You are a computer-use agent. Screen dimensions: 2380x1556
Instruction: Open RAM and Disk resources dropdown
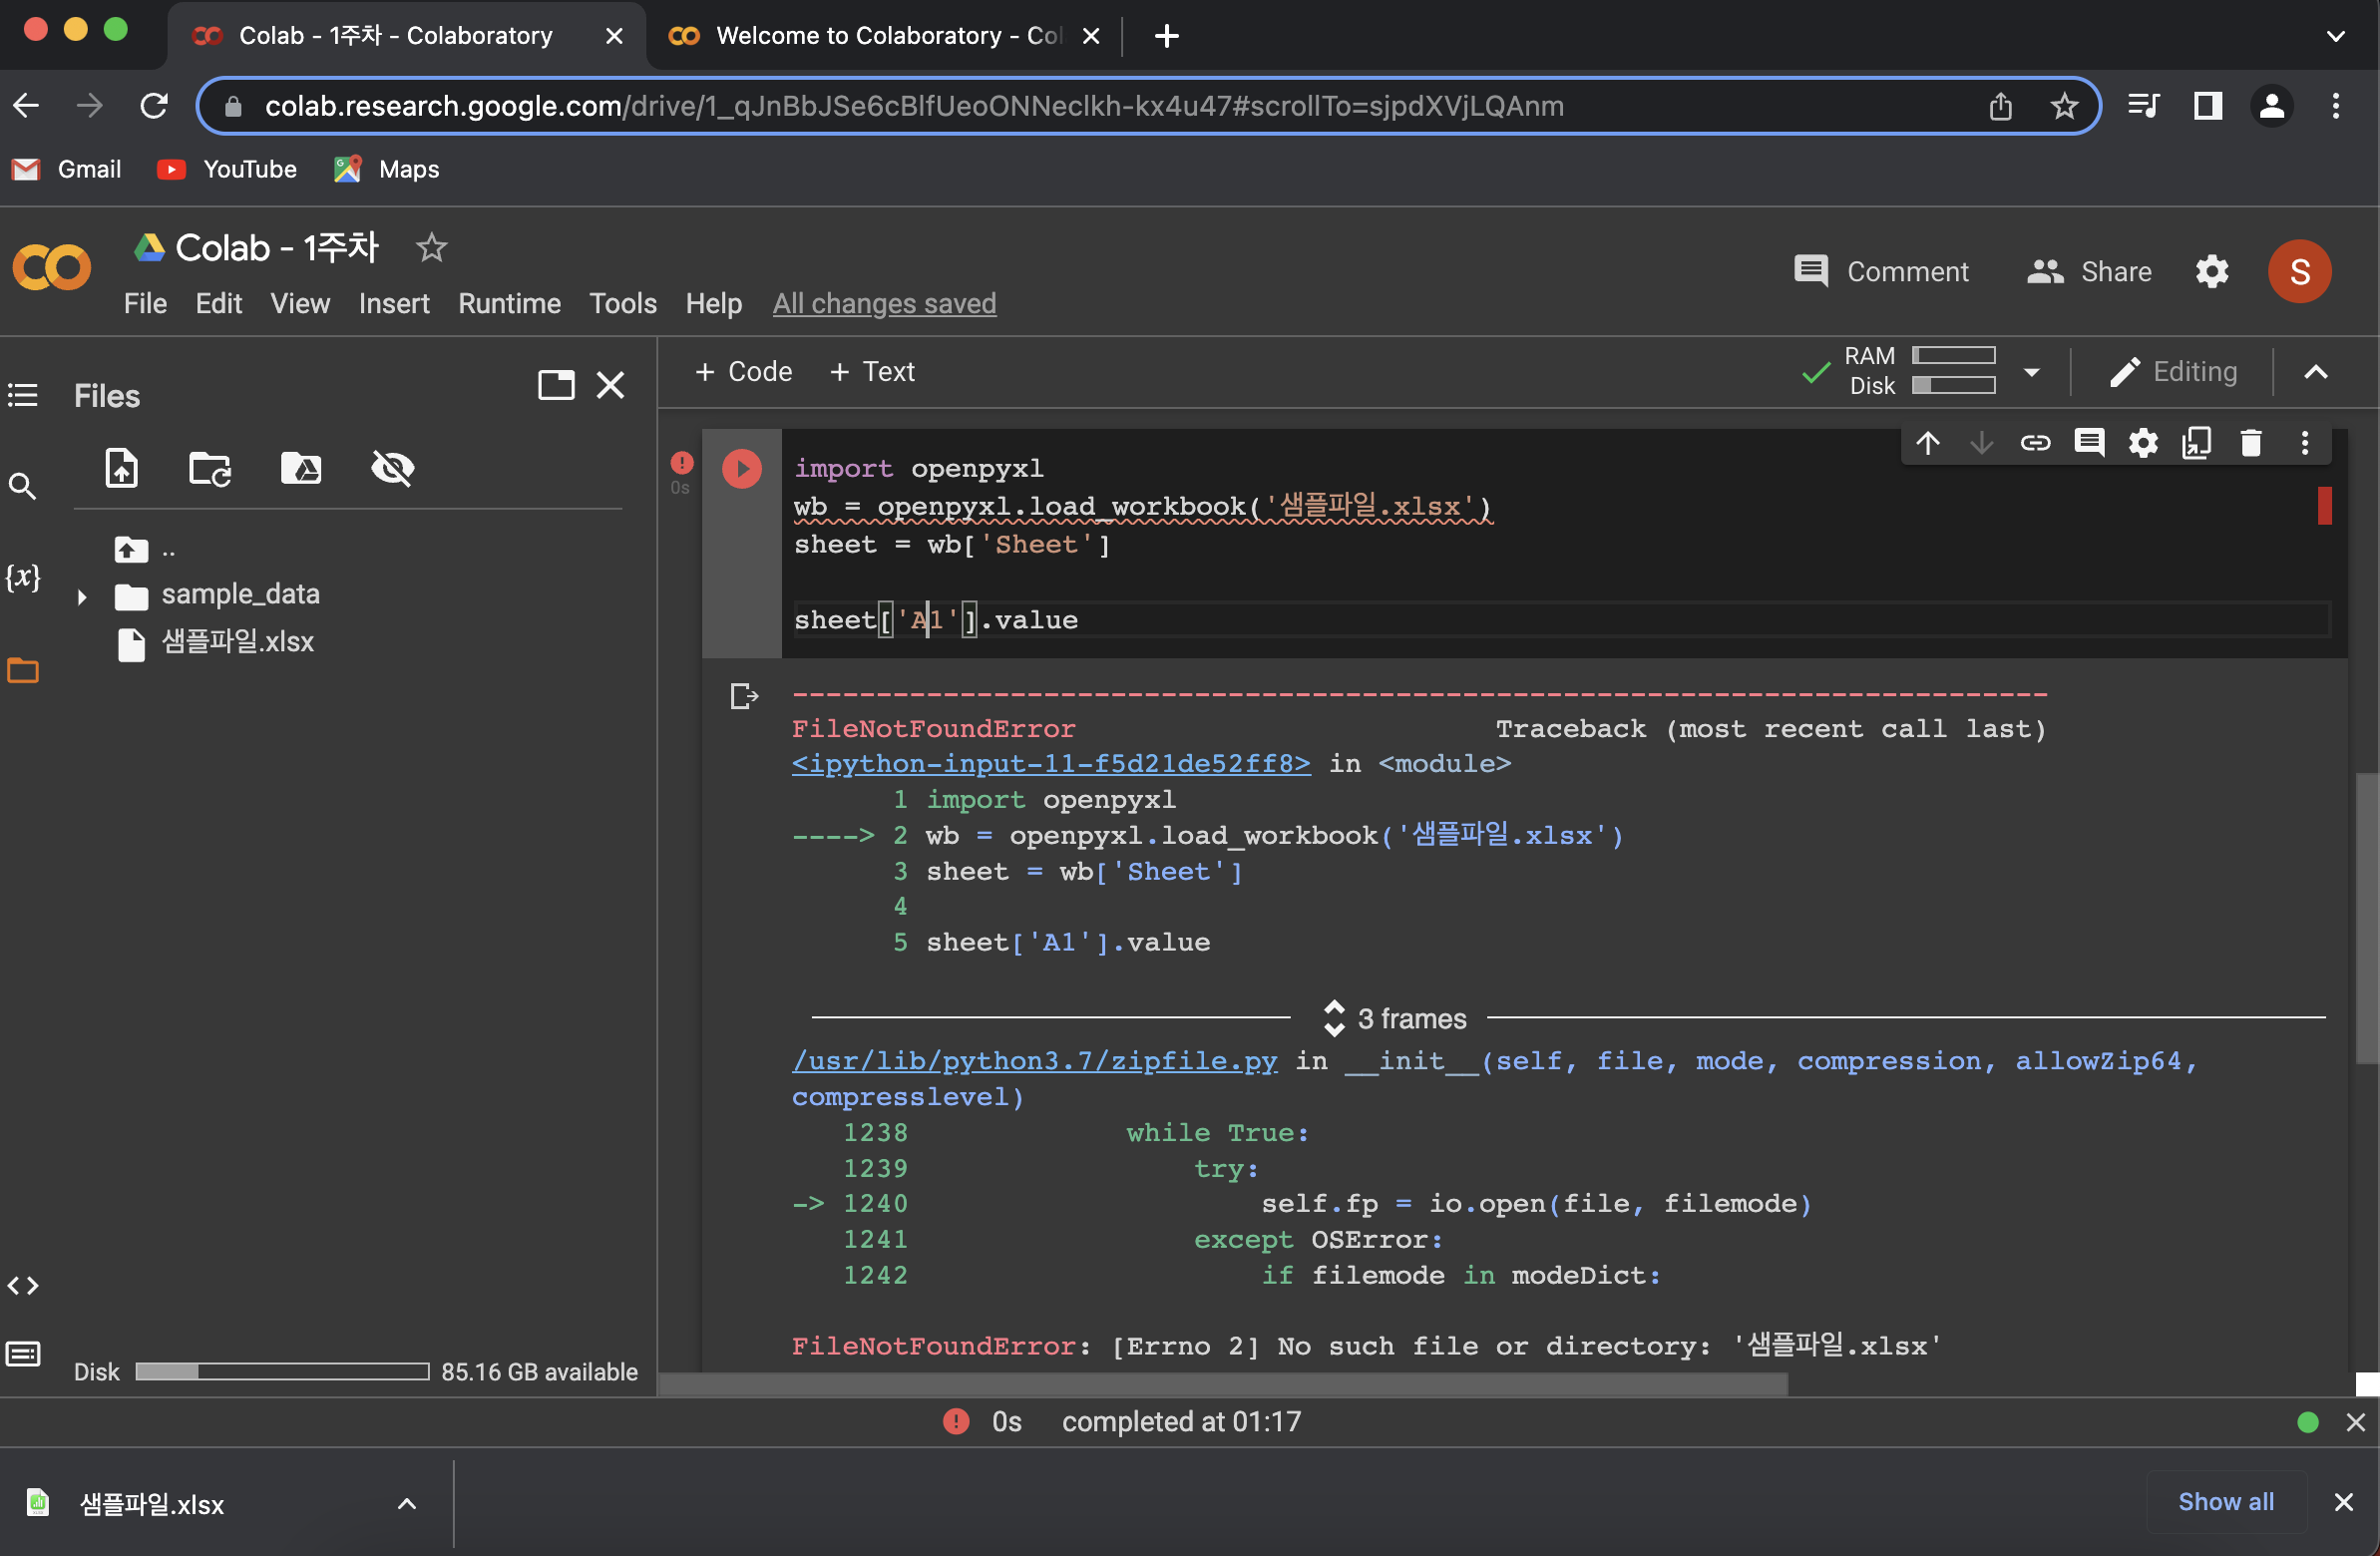[2031, 372]
